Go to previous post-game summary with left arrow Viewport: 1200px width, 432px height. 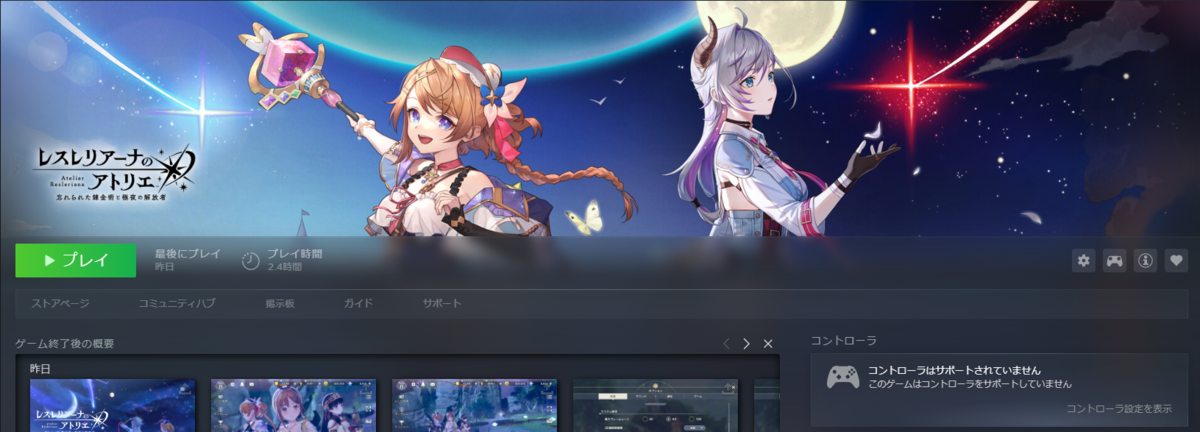[726, 343]
